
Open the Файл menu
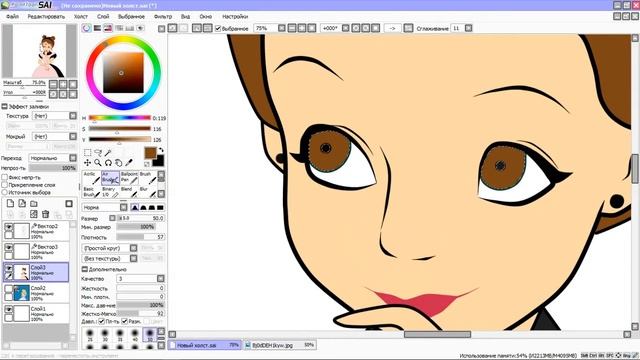[12, 16]
